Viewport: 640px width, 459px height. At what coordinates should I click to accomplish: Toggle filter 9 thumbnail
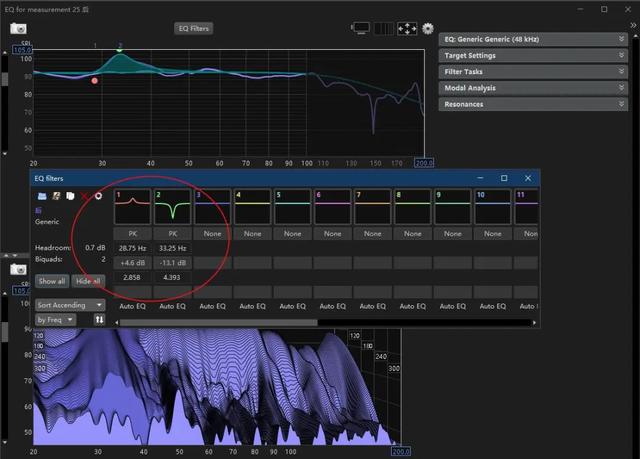coord(452,206)
